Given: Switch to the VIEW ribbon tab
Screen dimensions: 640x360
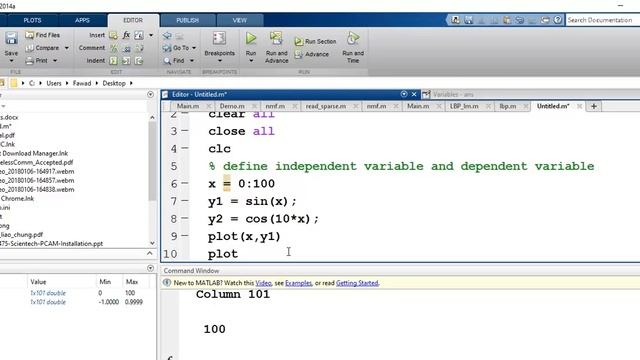Looking at the screenshot, I should click(x=240, y=20).
